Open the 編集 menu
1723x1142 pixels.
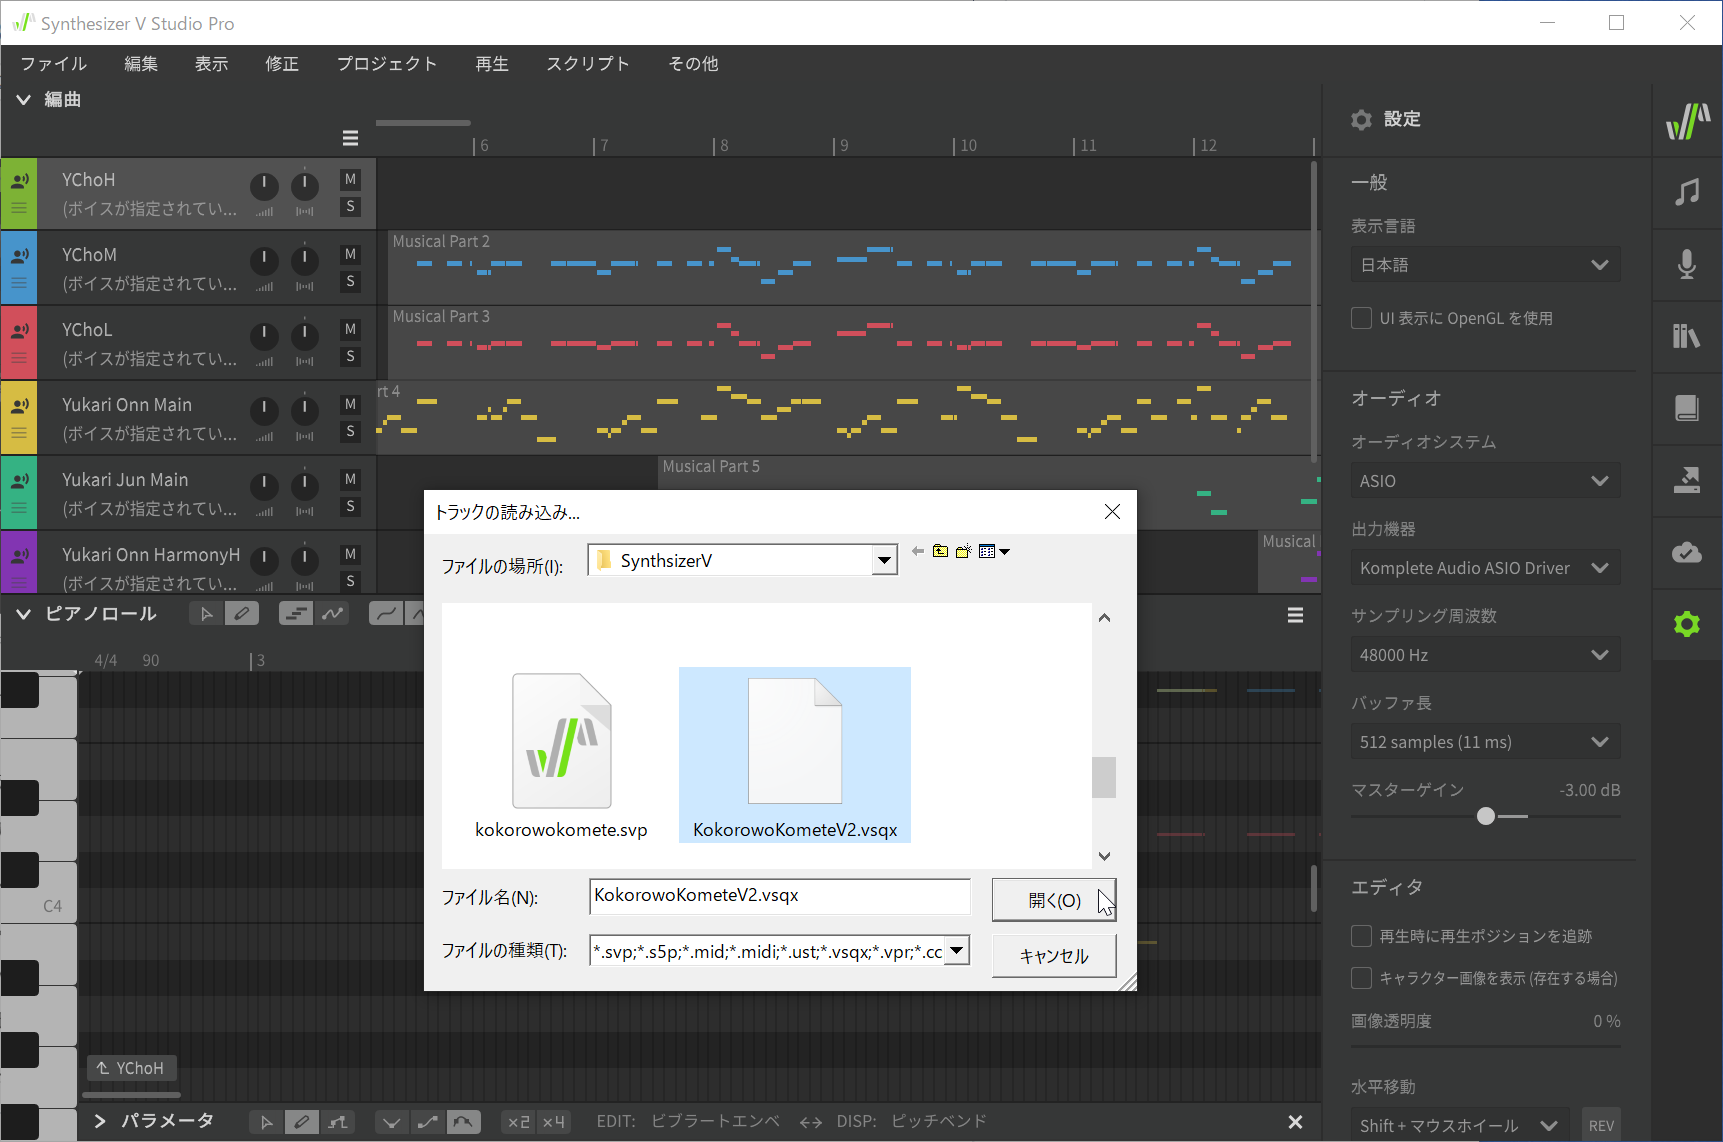141,64
